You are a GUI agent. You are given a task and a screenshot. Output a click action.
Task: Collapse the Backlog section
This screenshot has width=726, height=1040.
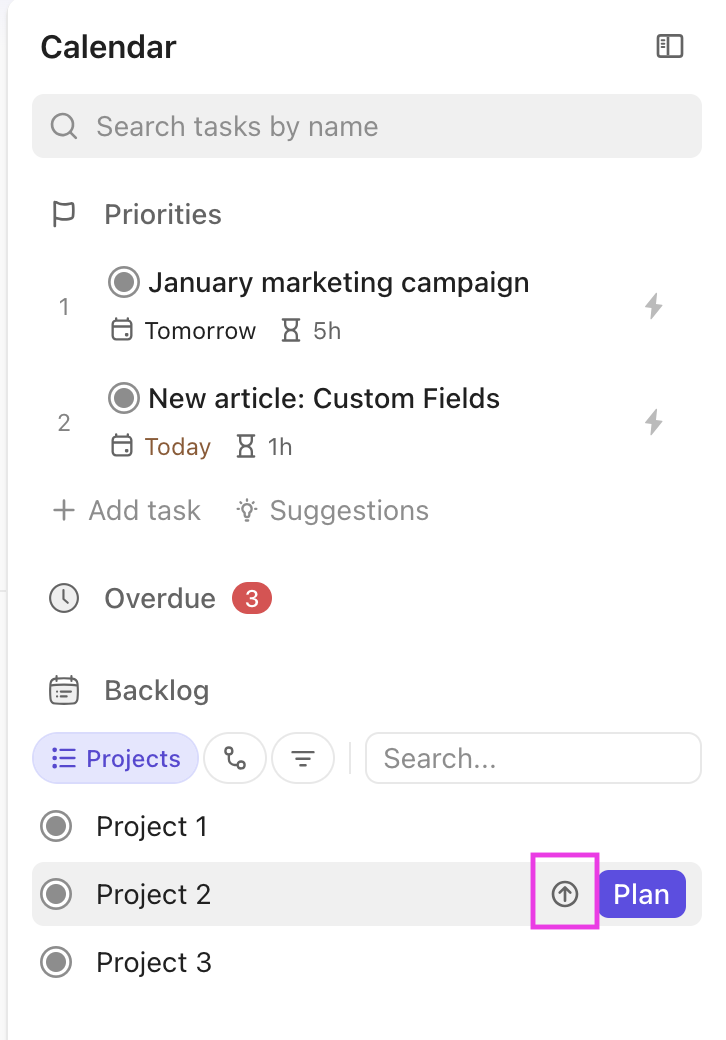[x=156, y=691]
